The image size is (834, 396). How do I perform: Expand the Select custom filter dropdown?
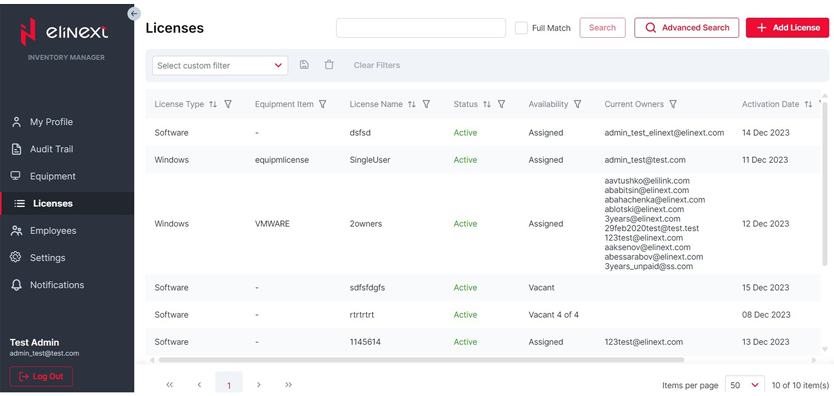coord(220,65)
